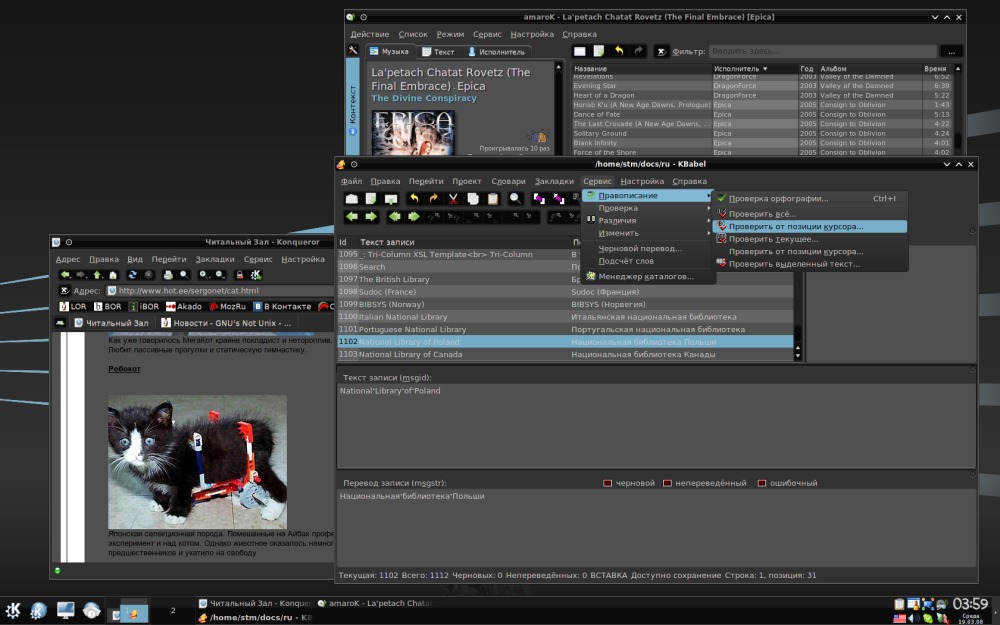Select Проверить всё menu item
This screenshot has height=625, width=1000.
click(810, 214)
